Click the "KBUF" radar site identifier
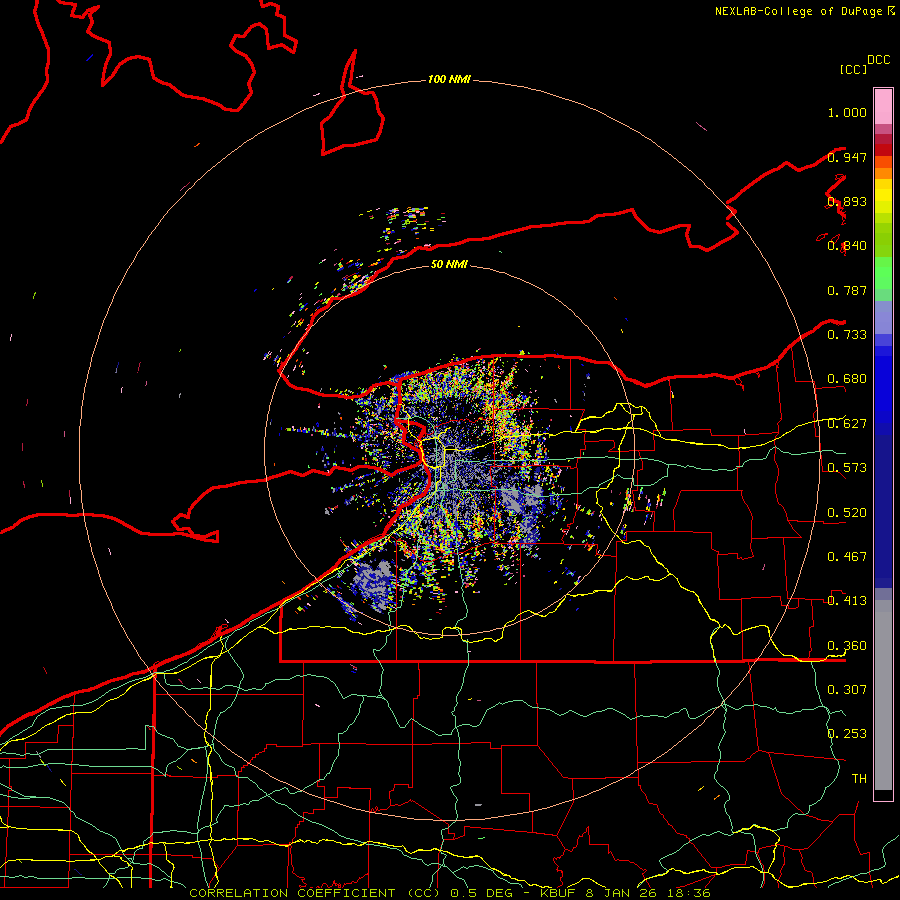 point(560,893)
